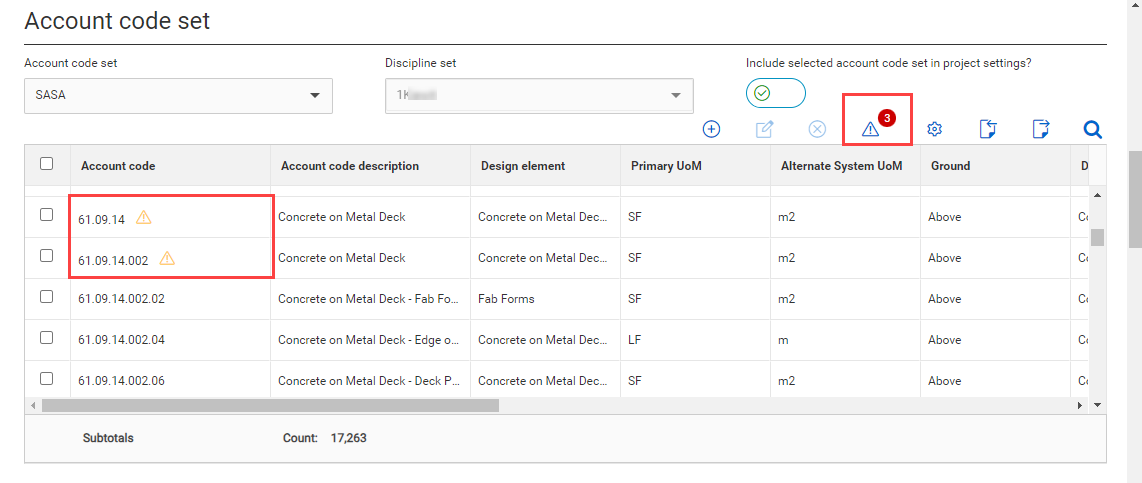Image resolution: width=1142 pixels, height=483 pixels.
Task: Select checkbox for row 61.09.14.002.02
Action: pyautogui.click(x=47, y=297)
